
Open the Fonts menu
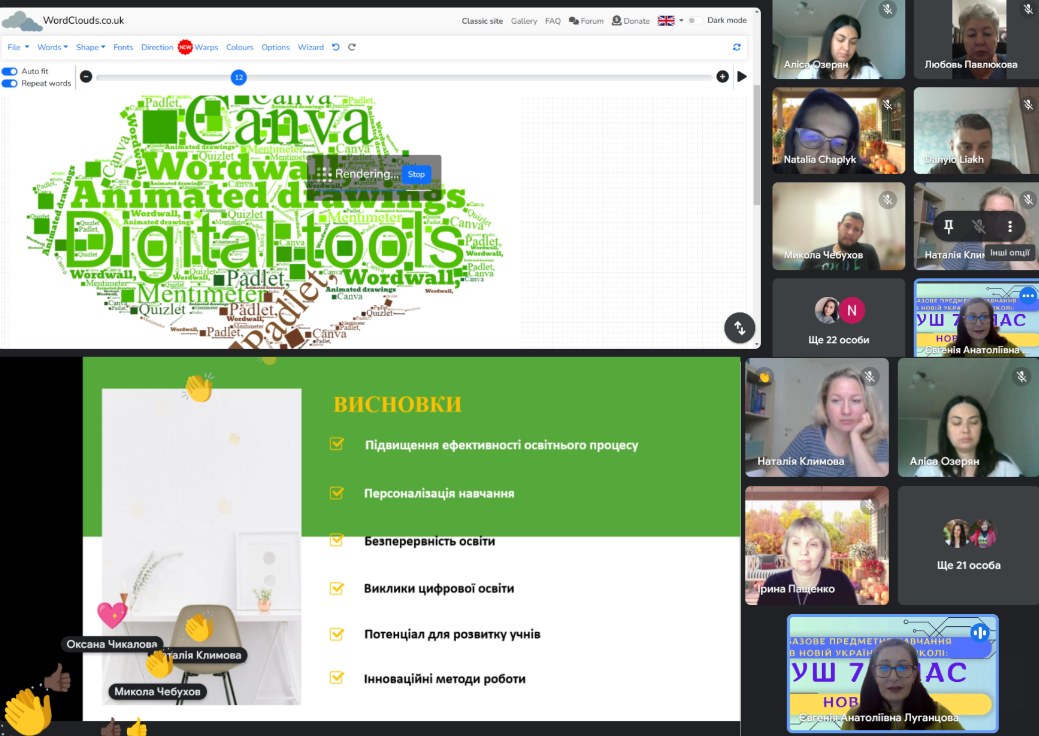click(x=123, y=47)
